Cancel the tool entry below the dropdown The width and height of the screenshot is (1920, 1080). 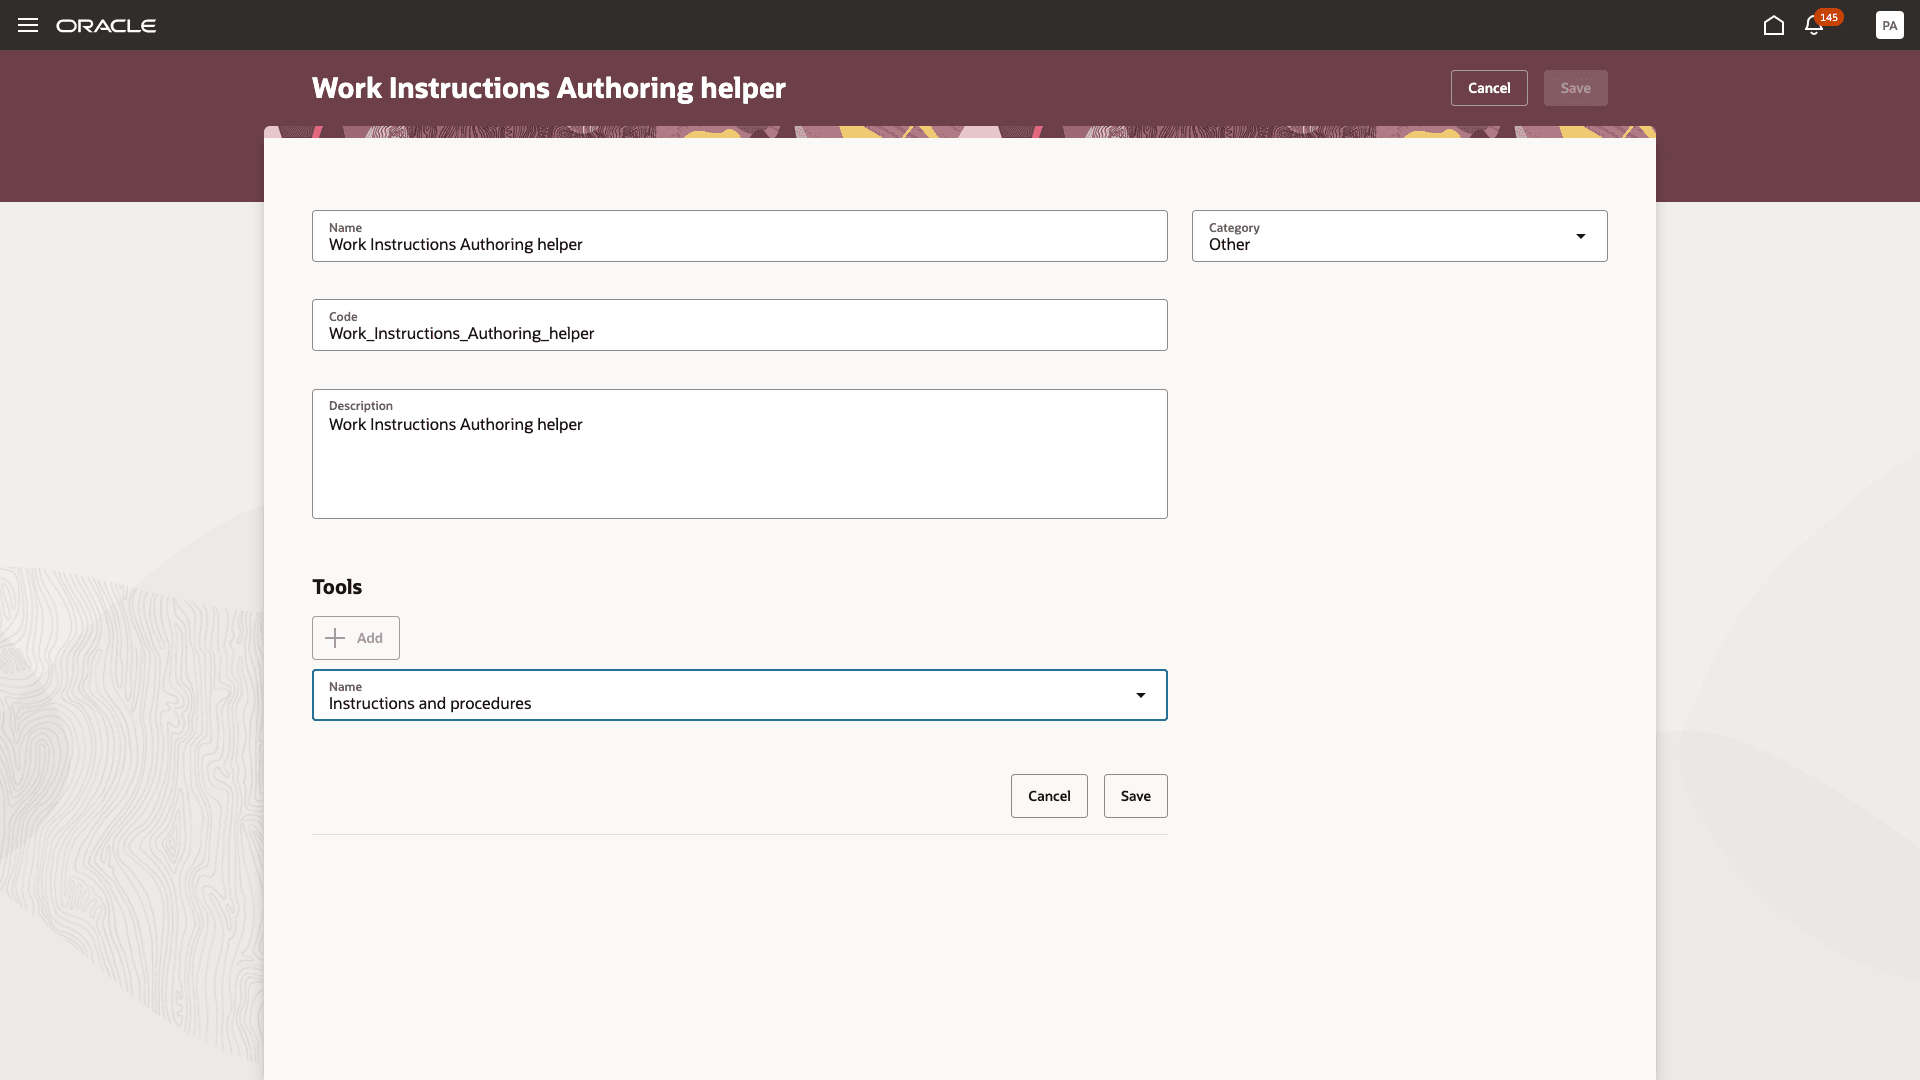(x=1048, y=796)
